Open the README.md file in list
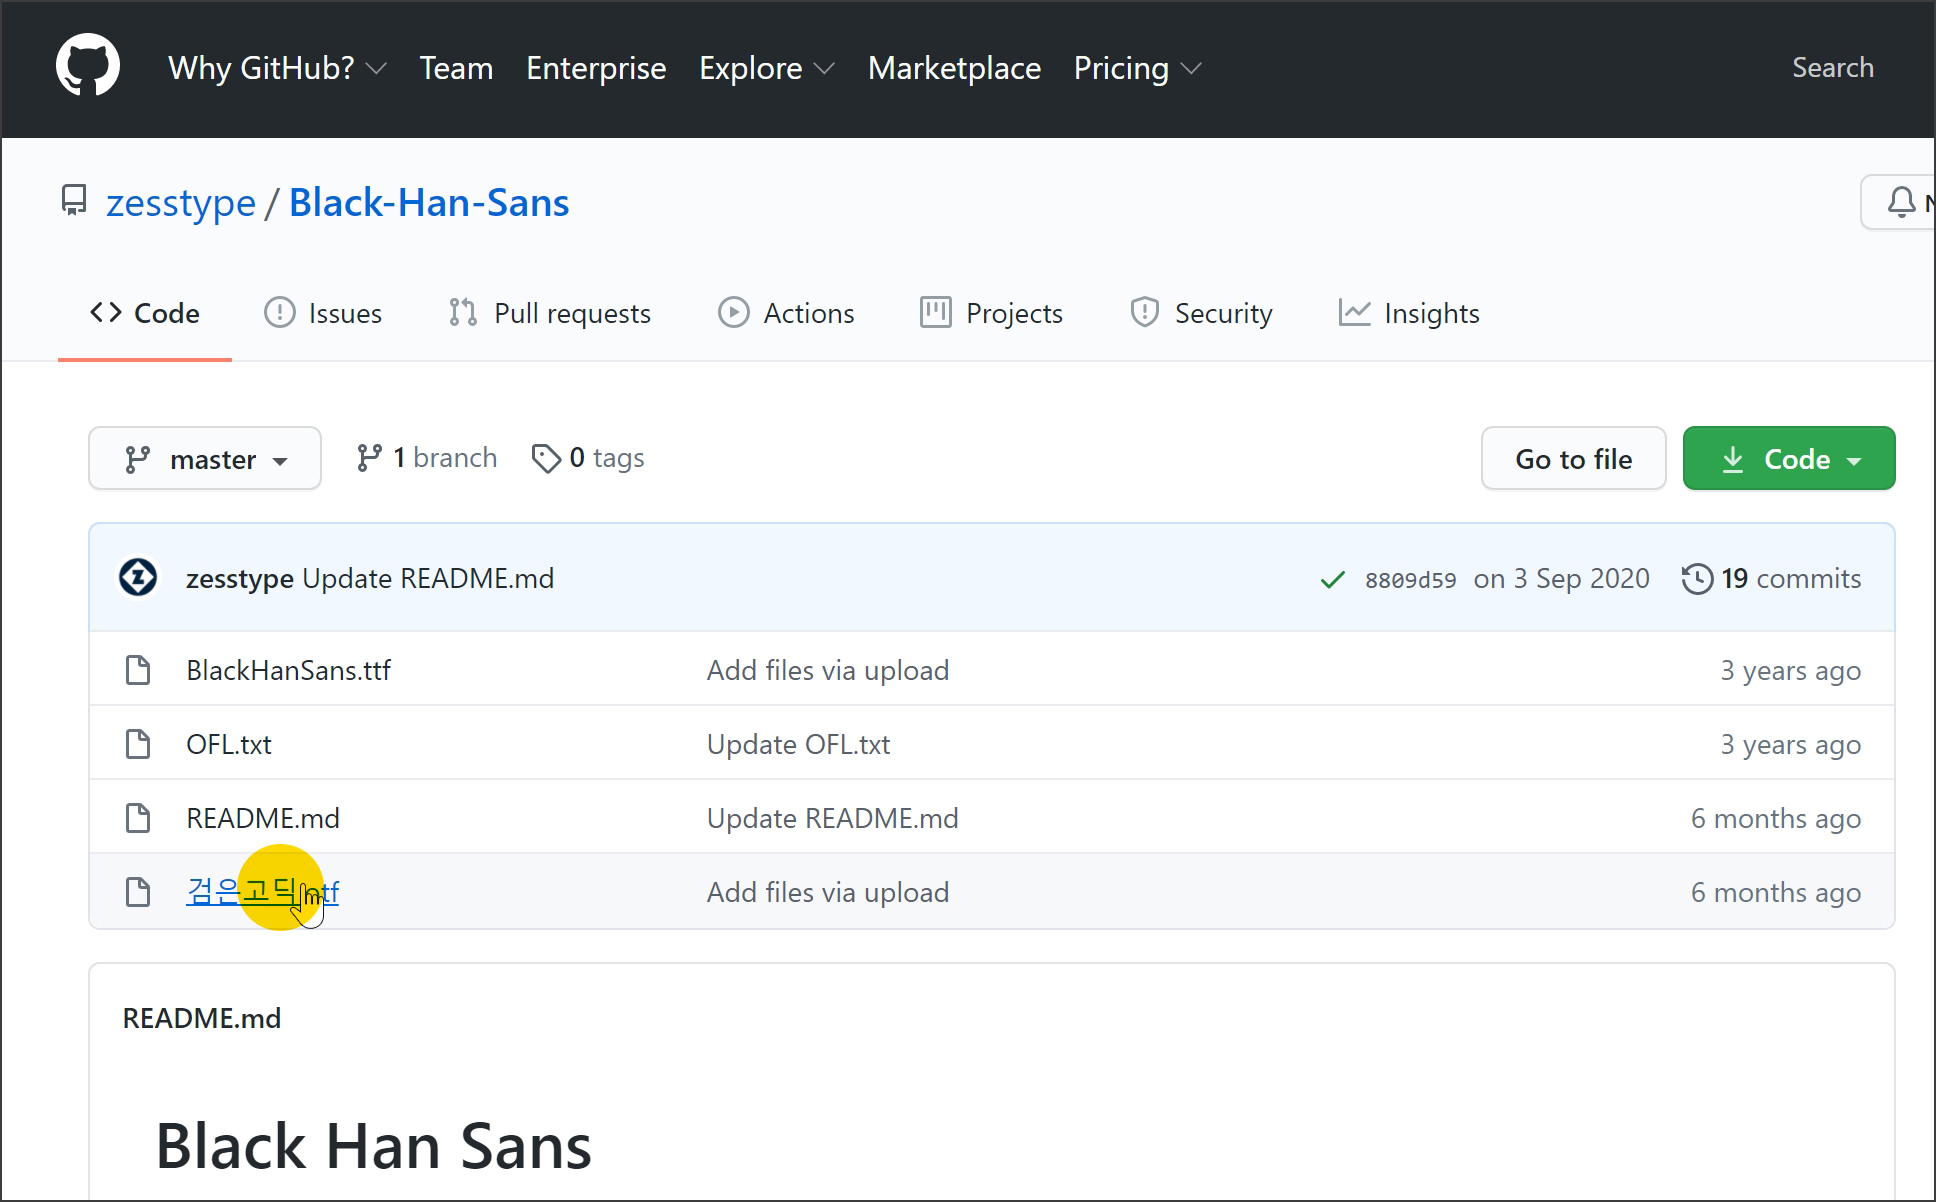The height and width of the screenshot is (1202, 1936). tap(263, 818)
